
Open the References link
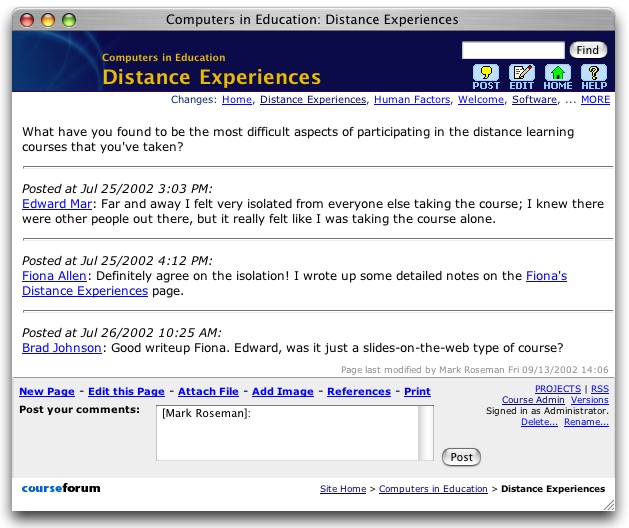(359, 392)
